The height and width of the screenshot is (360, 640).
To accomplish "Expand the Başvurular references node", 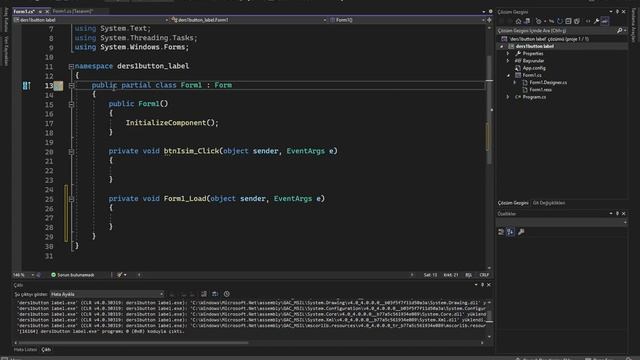I will pos(508,61).
